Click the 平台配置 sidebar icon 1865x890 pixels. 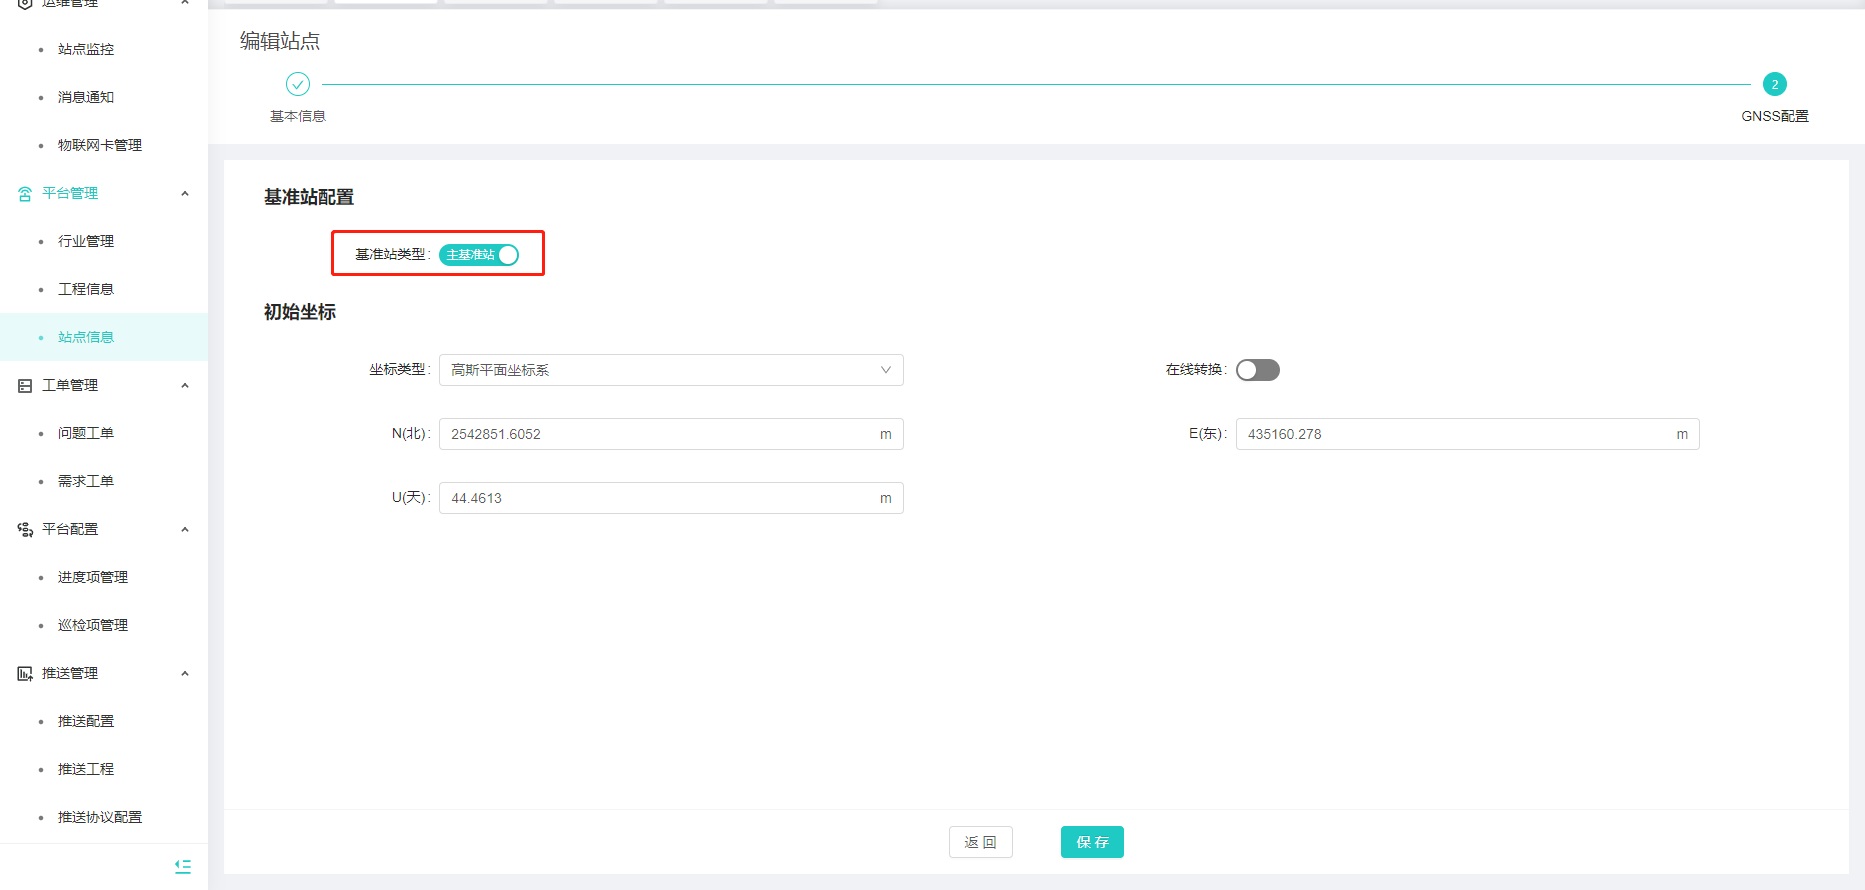click(25, 530)
